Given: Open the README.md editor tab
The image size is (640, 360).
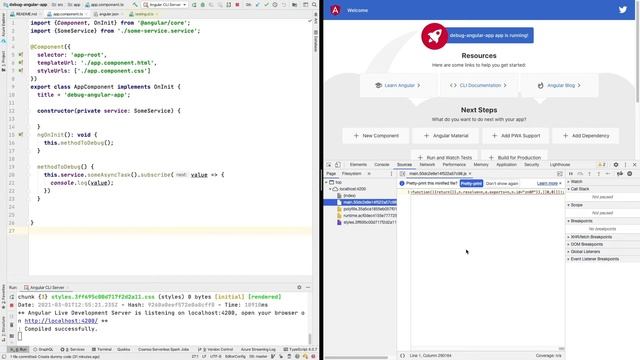Looking at the screenshot, I should [27, 14].
